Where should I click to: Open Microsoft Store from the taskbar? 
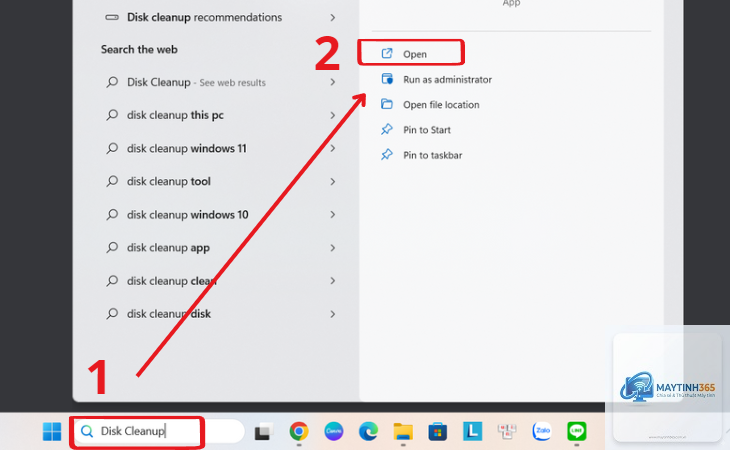pos(438,431)
